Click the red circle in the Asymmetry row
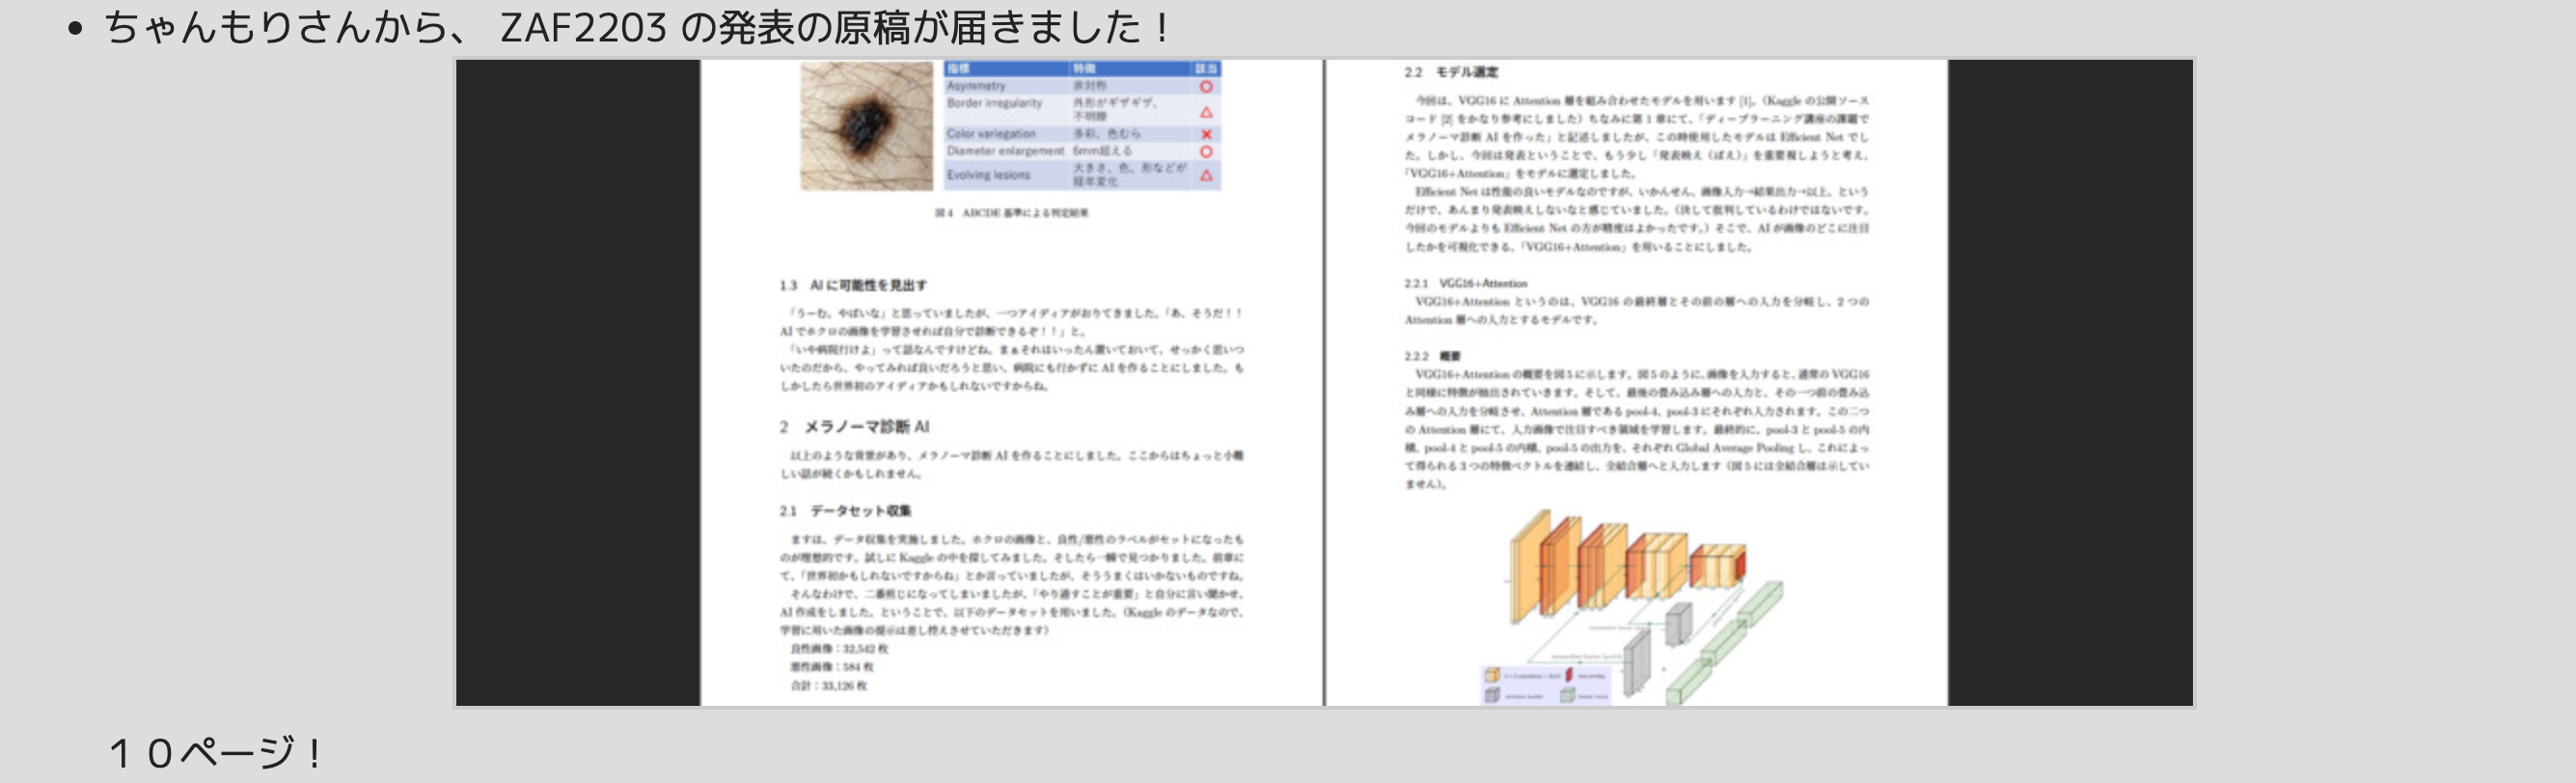The image size is (2576, 783). pyautogui.click(x=1206, y=87)
